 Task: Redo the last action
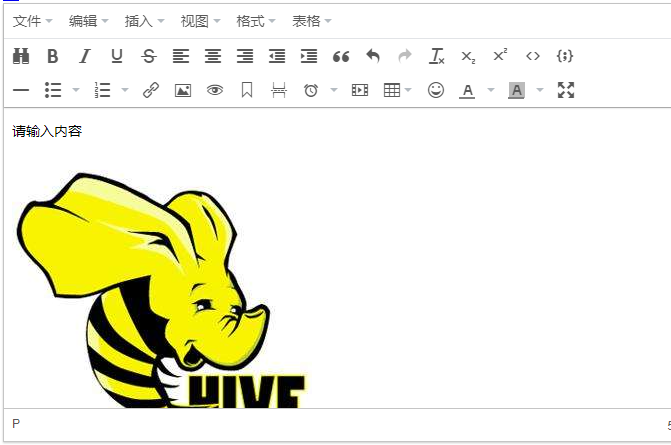(x=405, y=56)
